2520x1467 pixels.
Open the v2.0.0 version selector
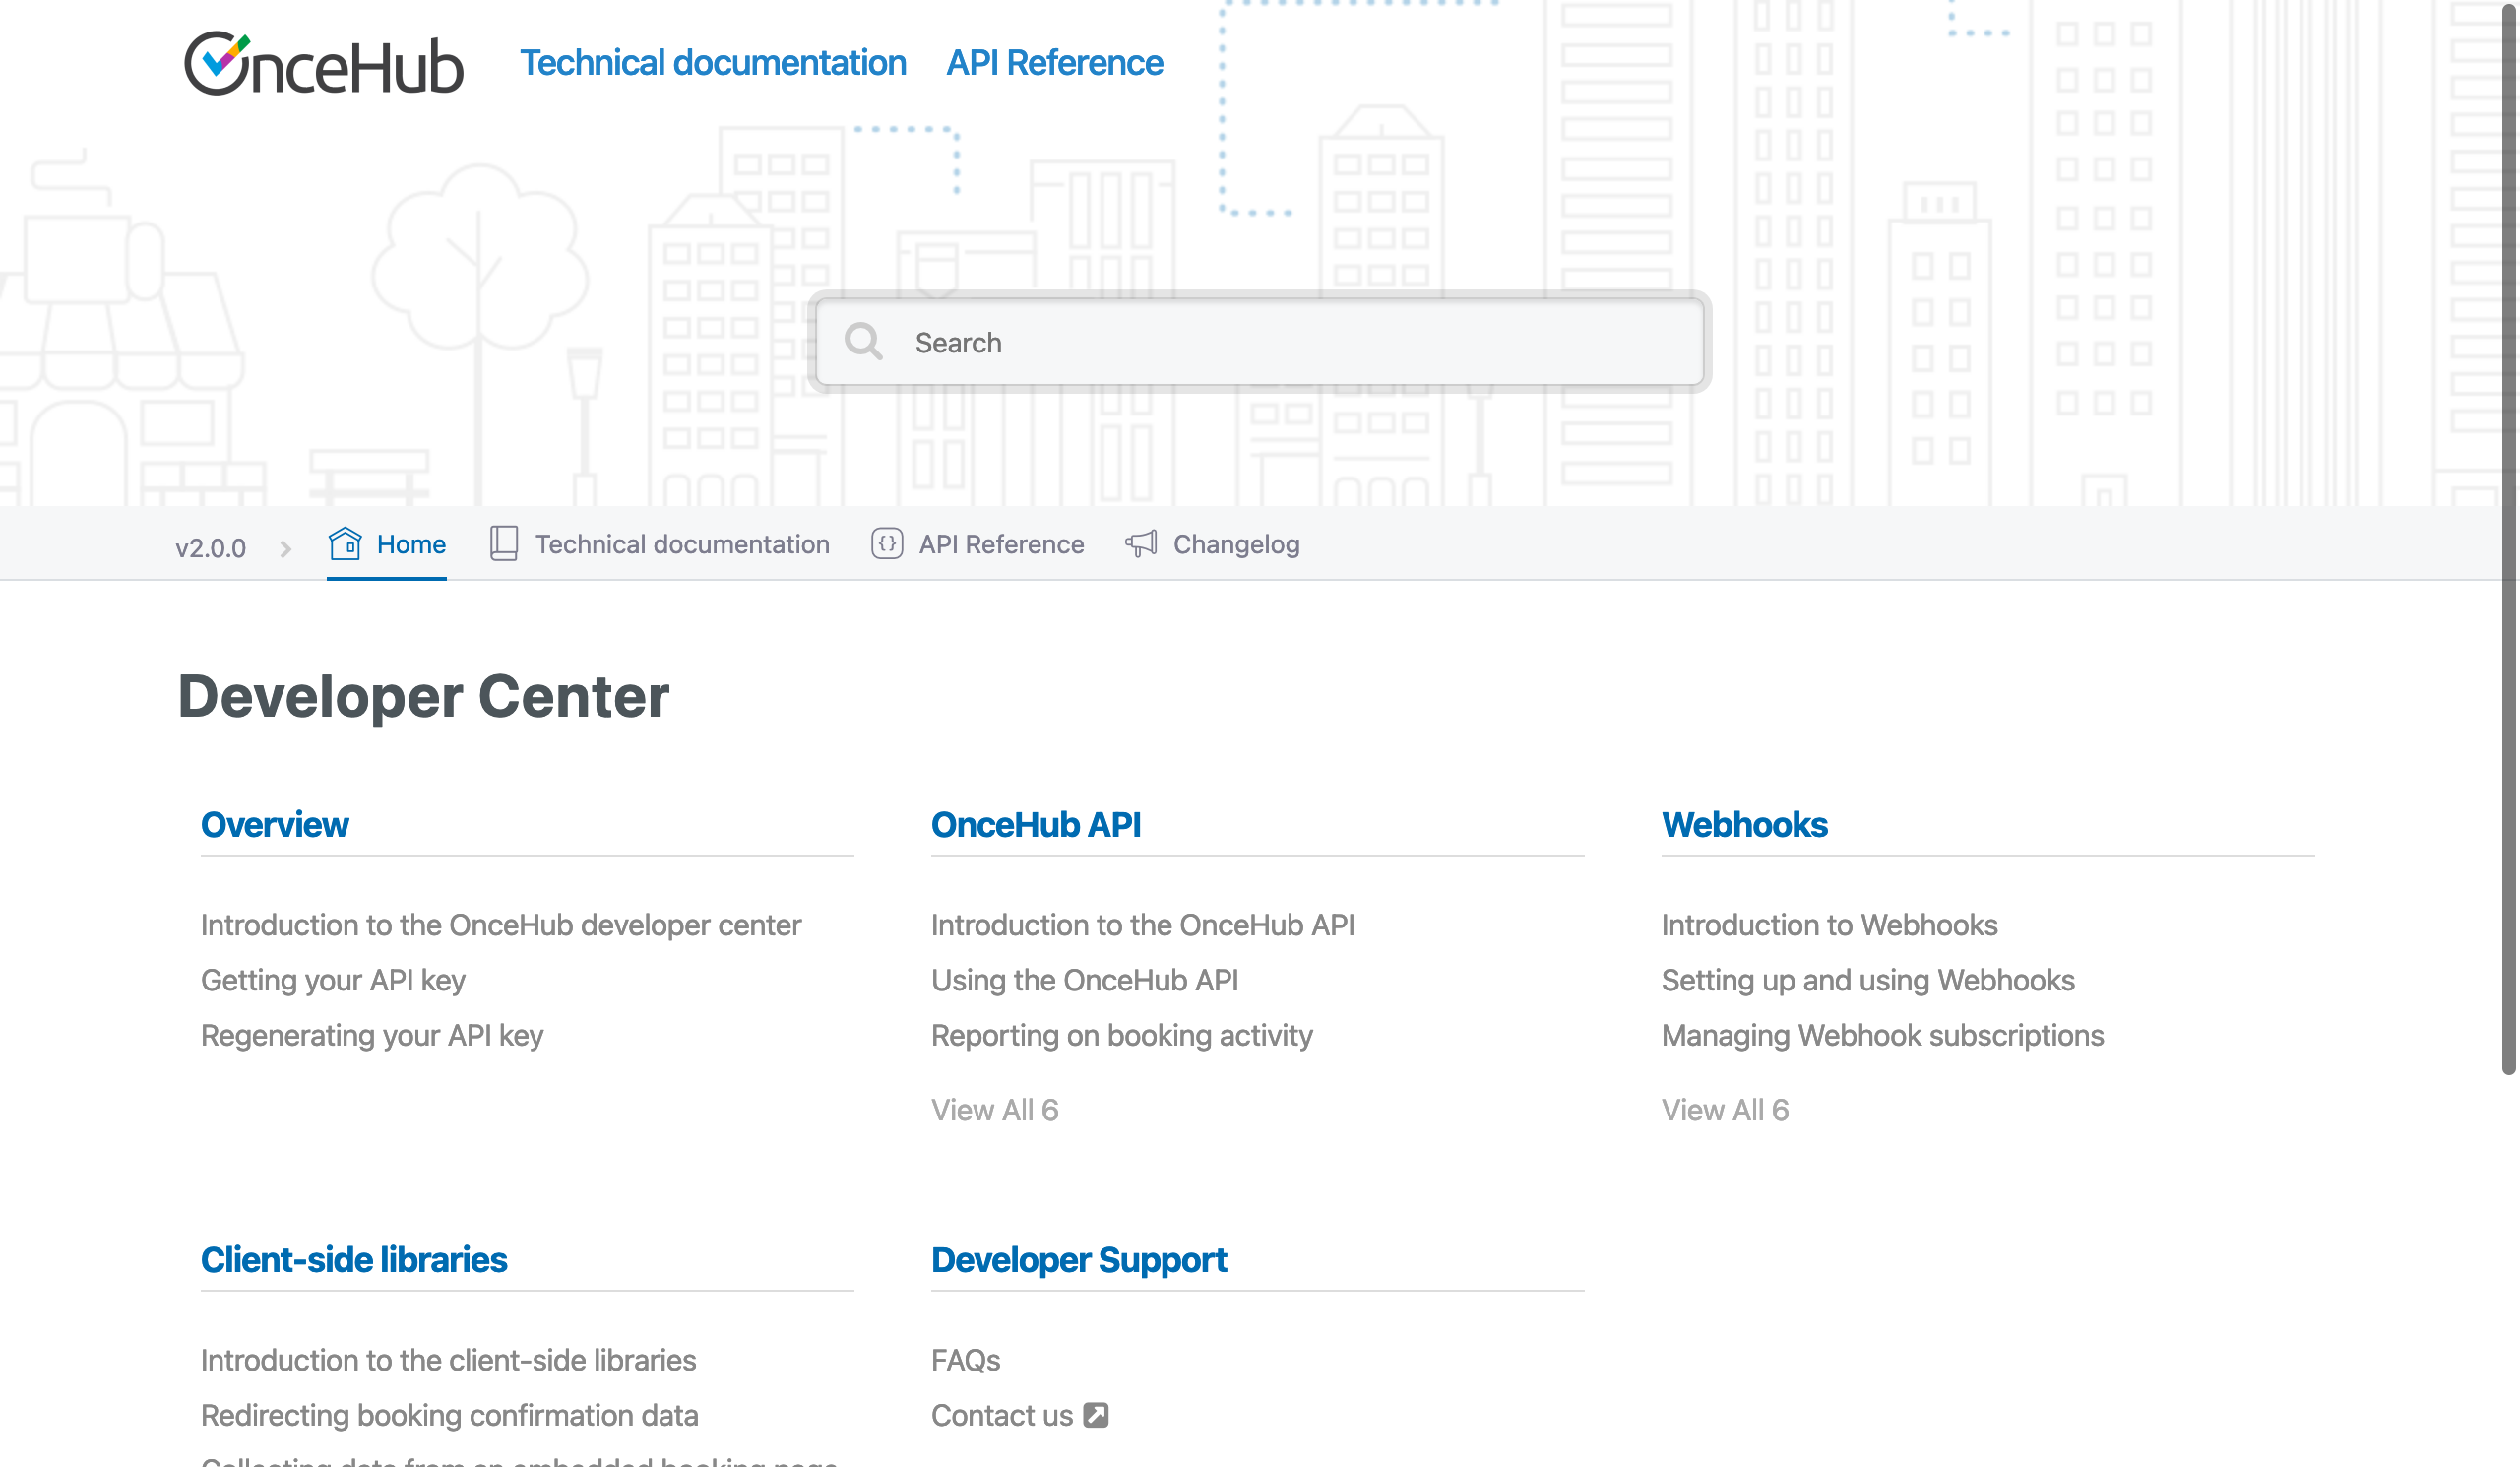[x=211, y=548]
